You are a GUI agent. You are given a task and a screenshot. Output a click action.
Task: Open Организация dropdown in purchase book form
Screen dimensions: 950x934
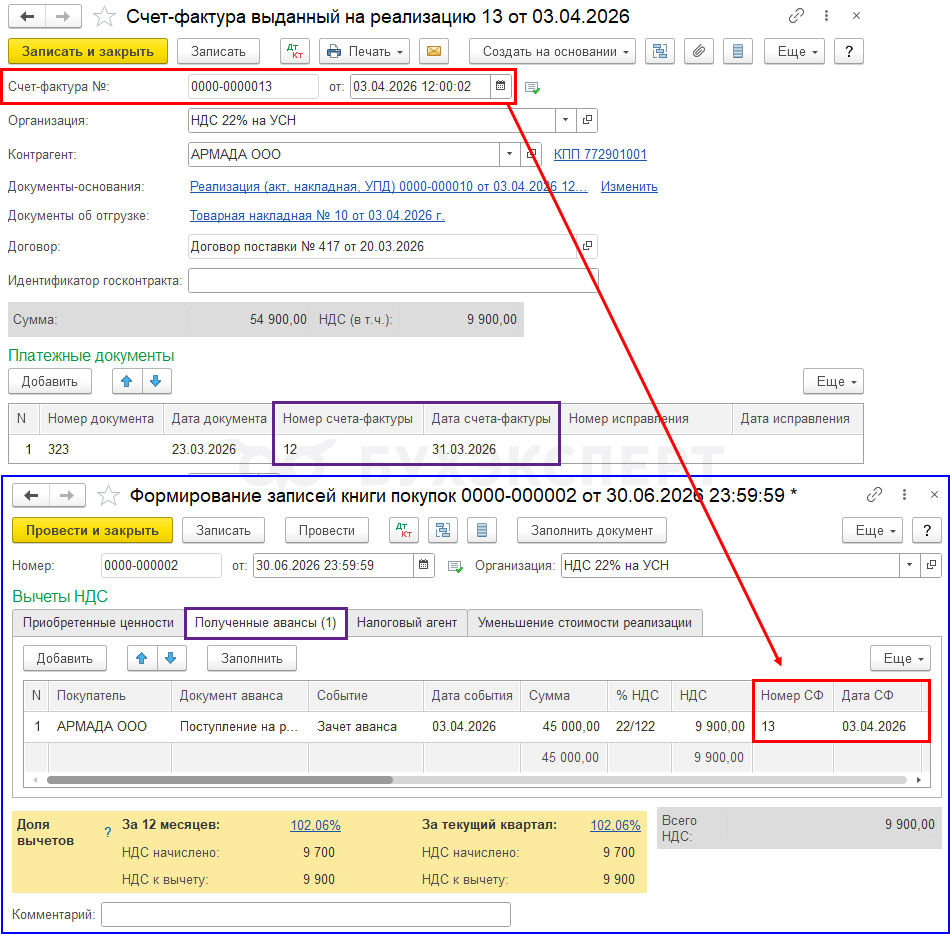[910, 566]
